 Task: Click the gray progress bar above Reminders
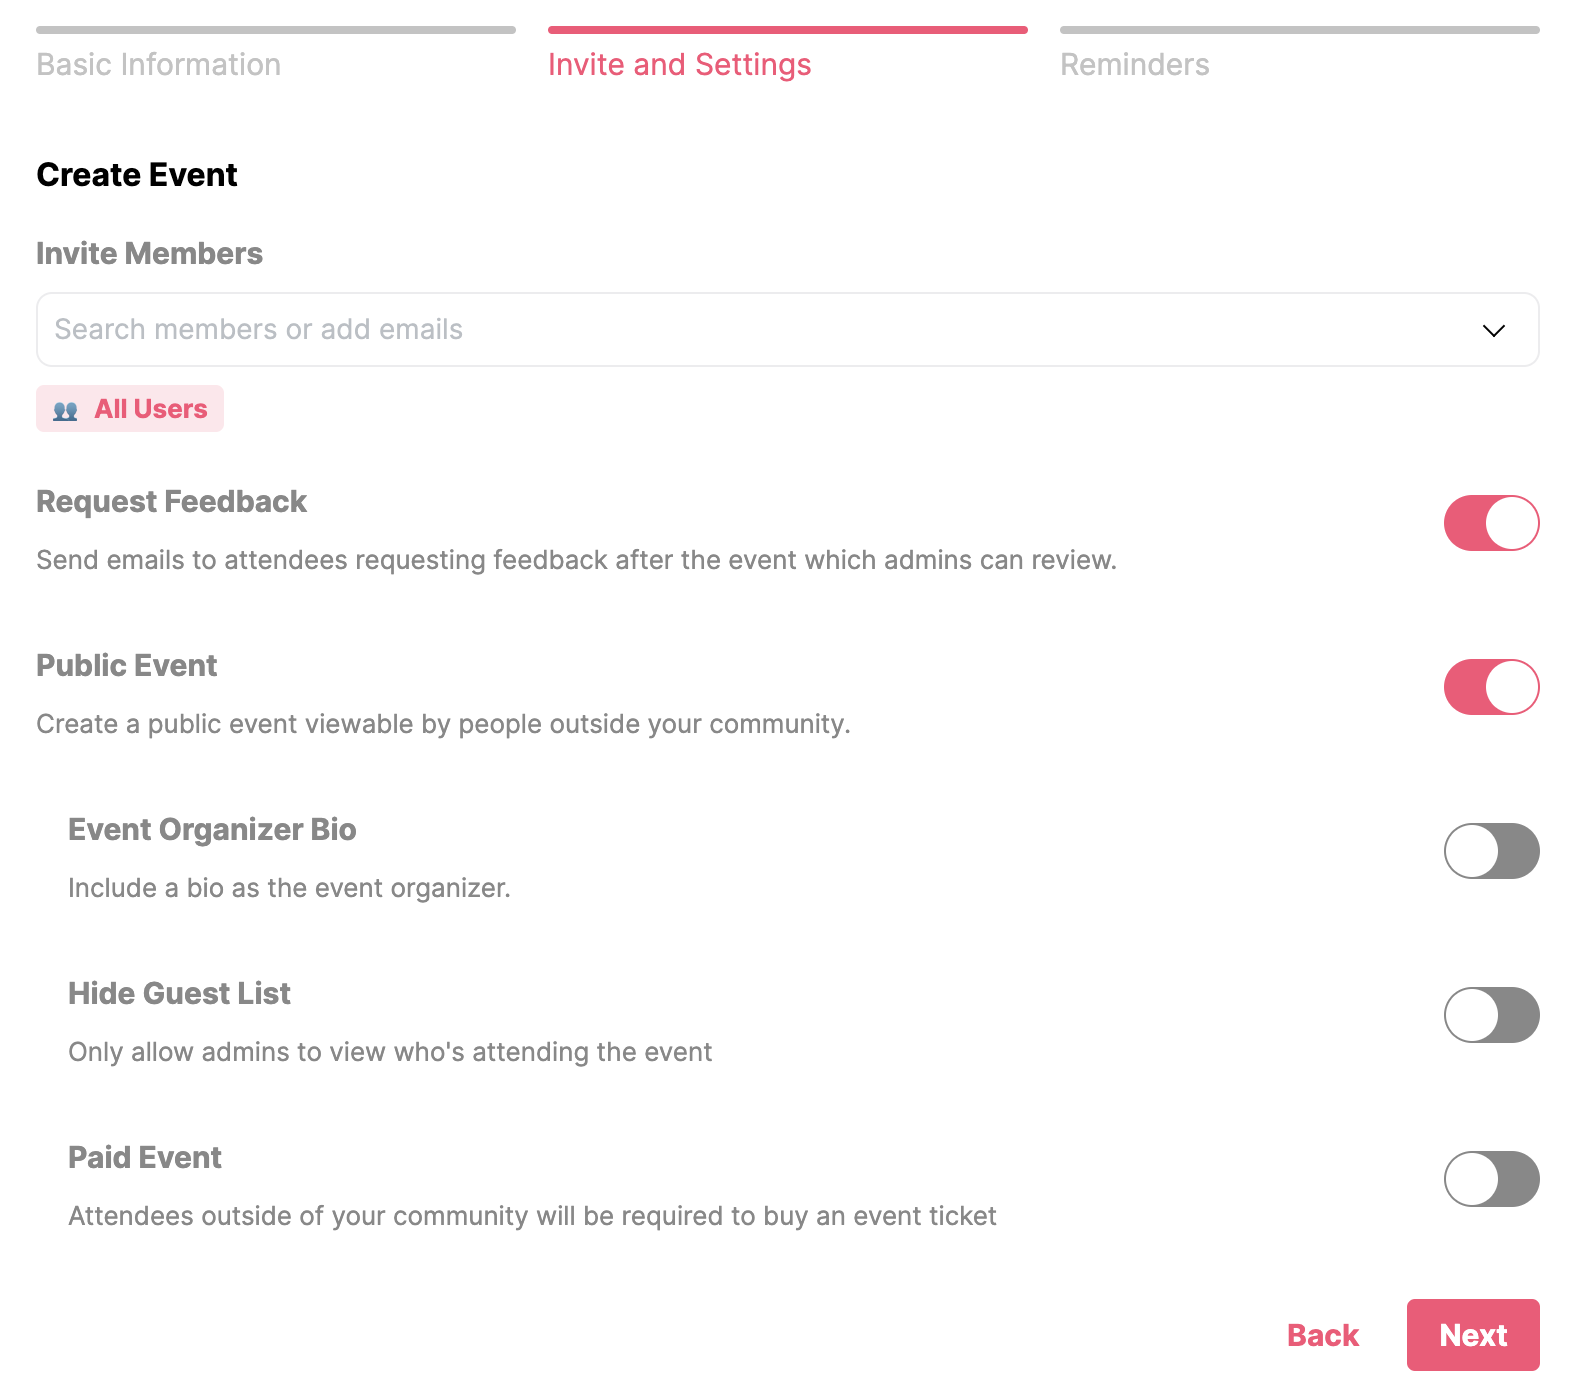coord(1299,30)
